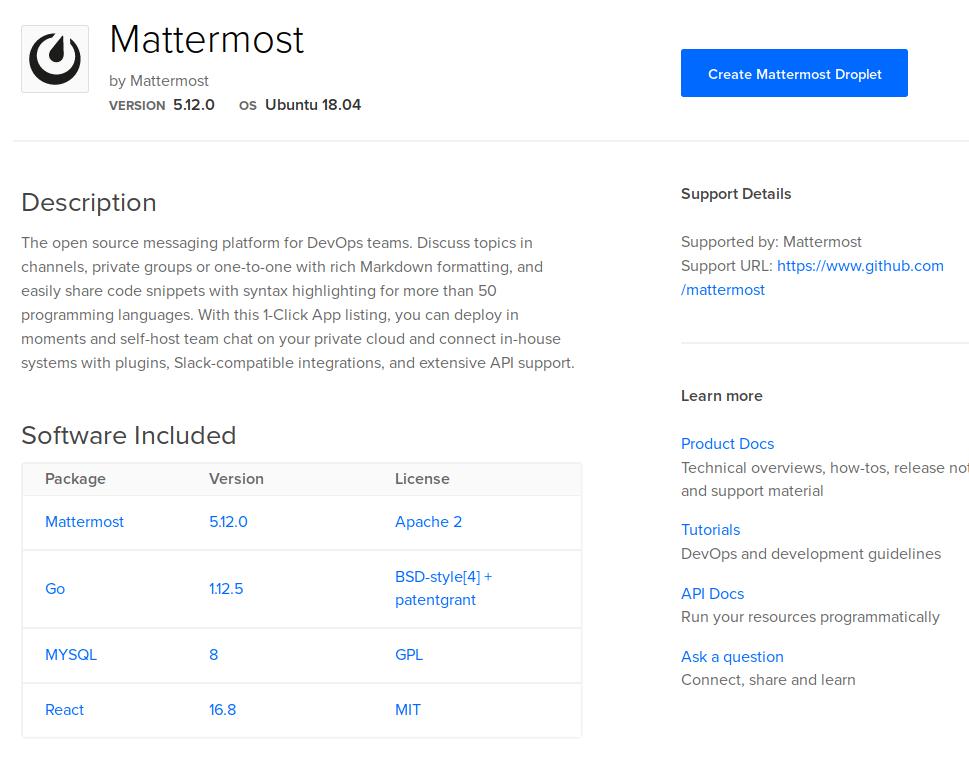The image size is (969, 767).
Task: Follow the Ask a question link
Action: click(732, 656)
